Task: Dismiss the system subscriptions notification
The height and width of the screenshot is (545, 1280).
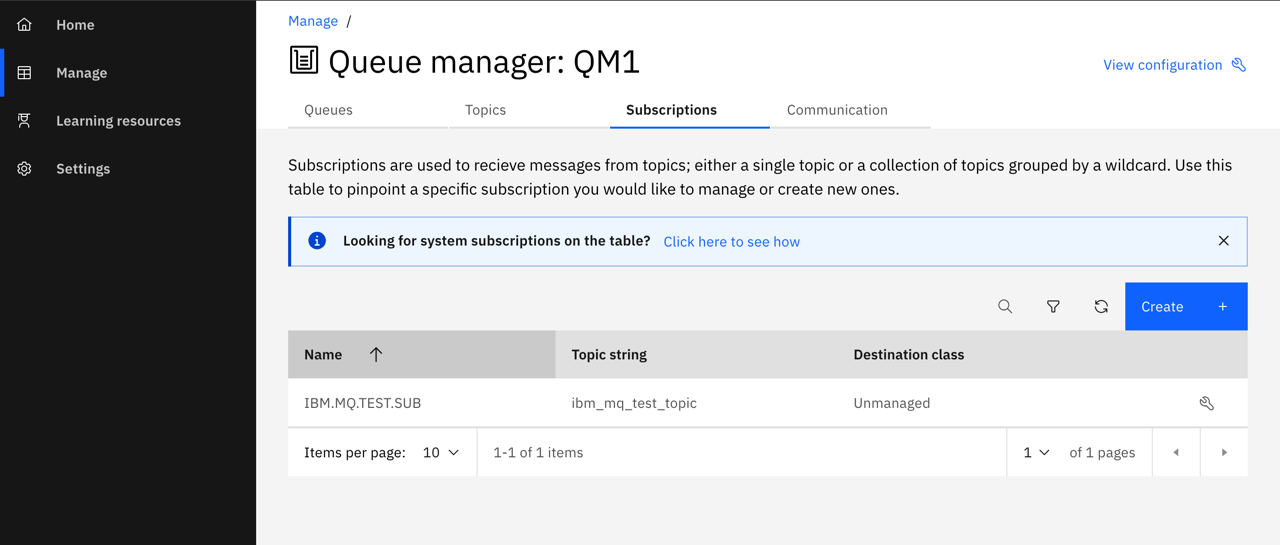Action: pos(1223,241)
